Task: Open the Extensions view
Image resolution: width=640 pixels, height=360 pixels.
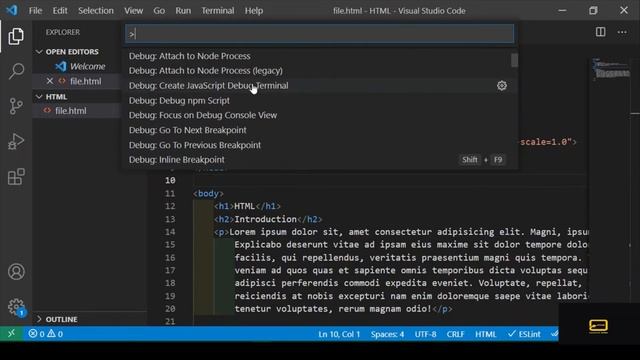Action: (16, 177)
